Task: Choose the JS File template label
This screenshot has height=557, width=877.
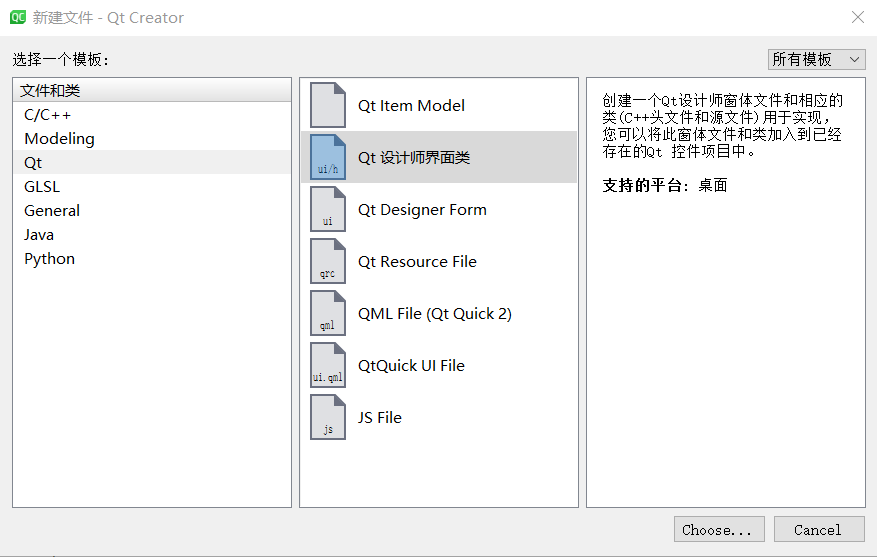Action: (380, 418)
